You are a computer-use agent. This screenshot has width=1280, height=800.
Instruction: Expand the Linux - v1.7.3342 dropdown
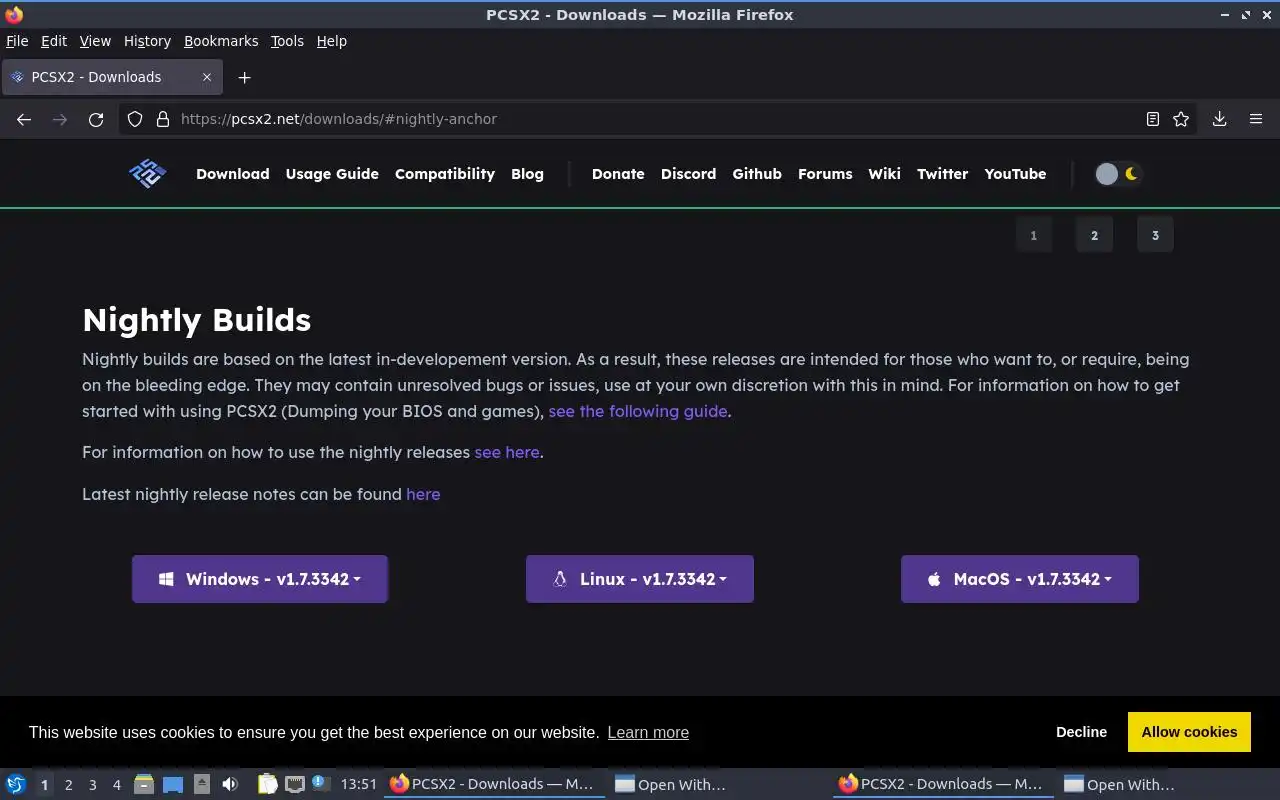[x=640, y=579]
